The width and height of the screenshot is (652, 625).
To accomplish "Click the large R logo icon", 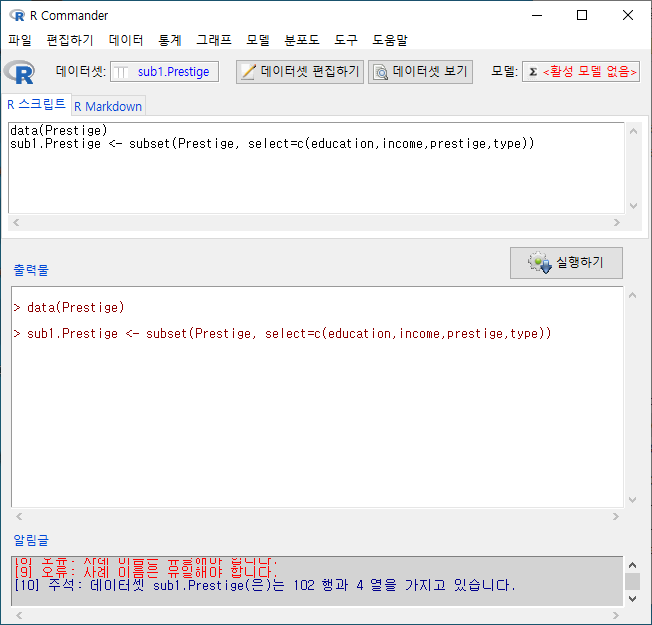I will click(20, 72).
